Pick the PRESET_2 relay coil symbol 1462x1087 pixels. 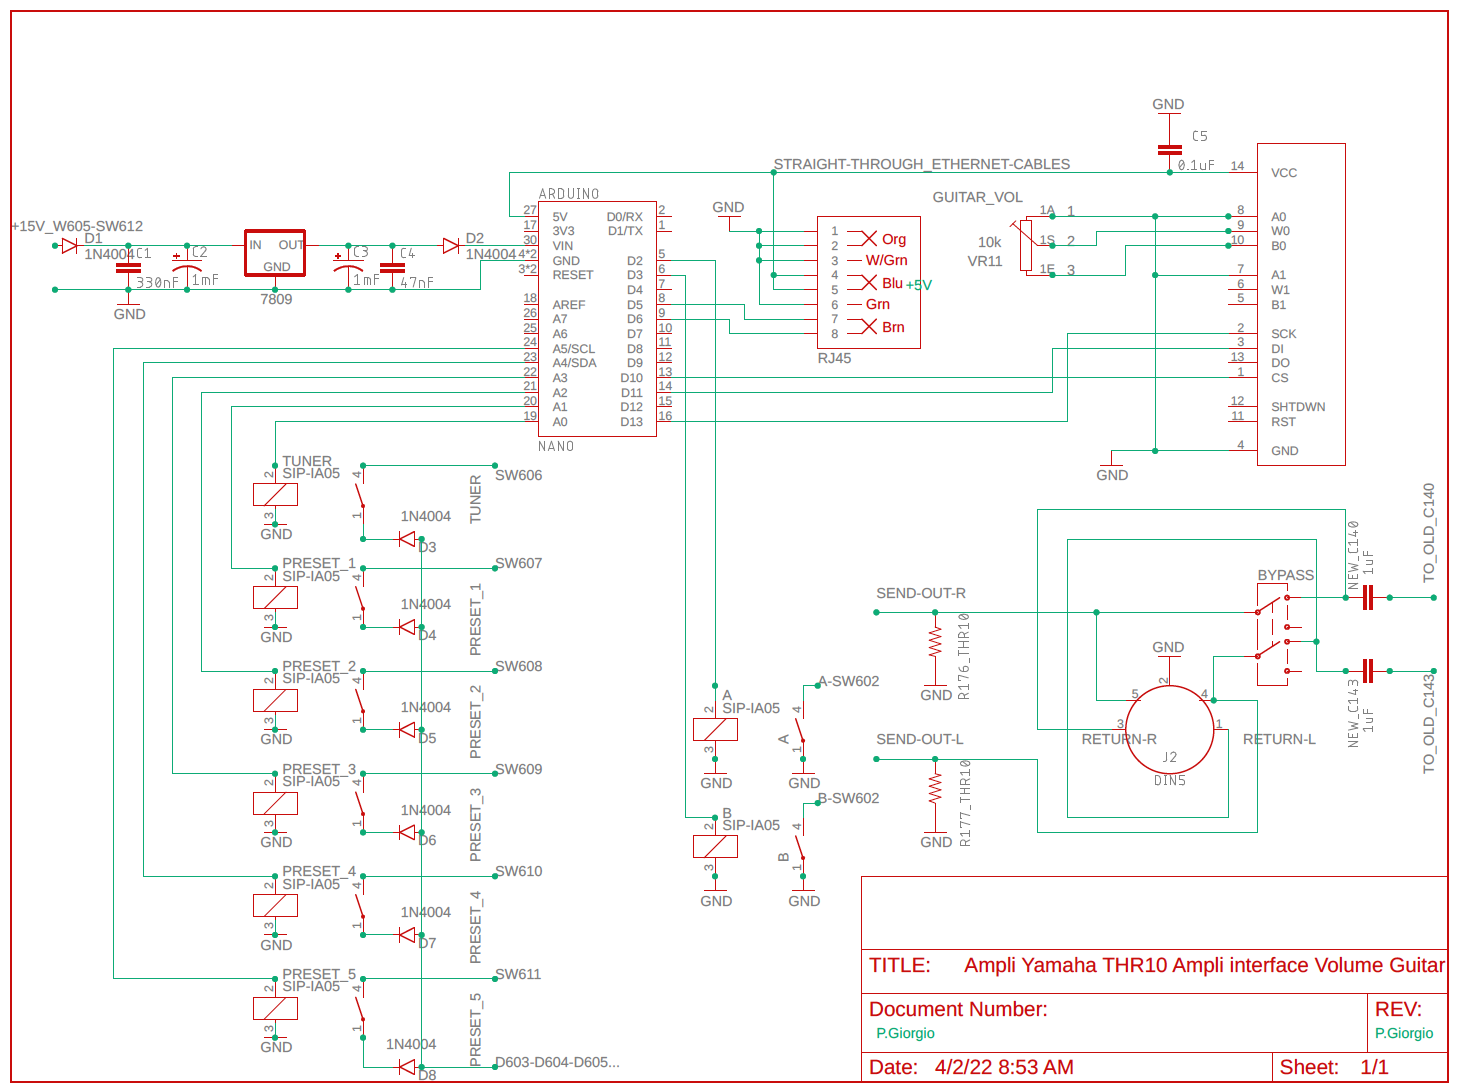click(x=275, y=700)
